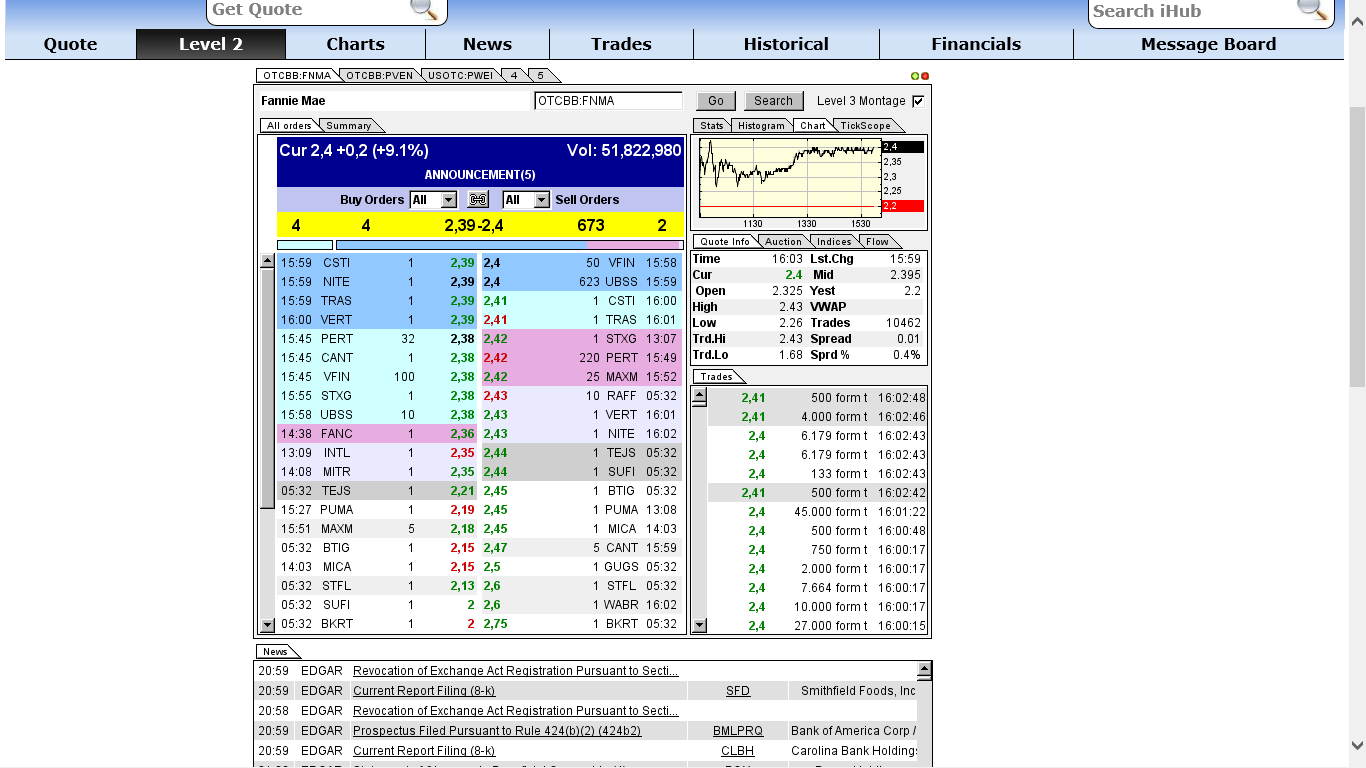
Task: Click the Go button
Action: coord(716,101)
